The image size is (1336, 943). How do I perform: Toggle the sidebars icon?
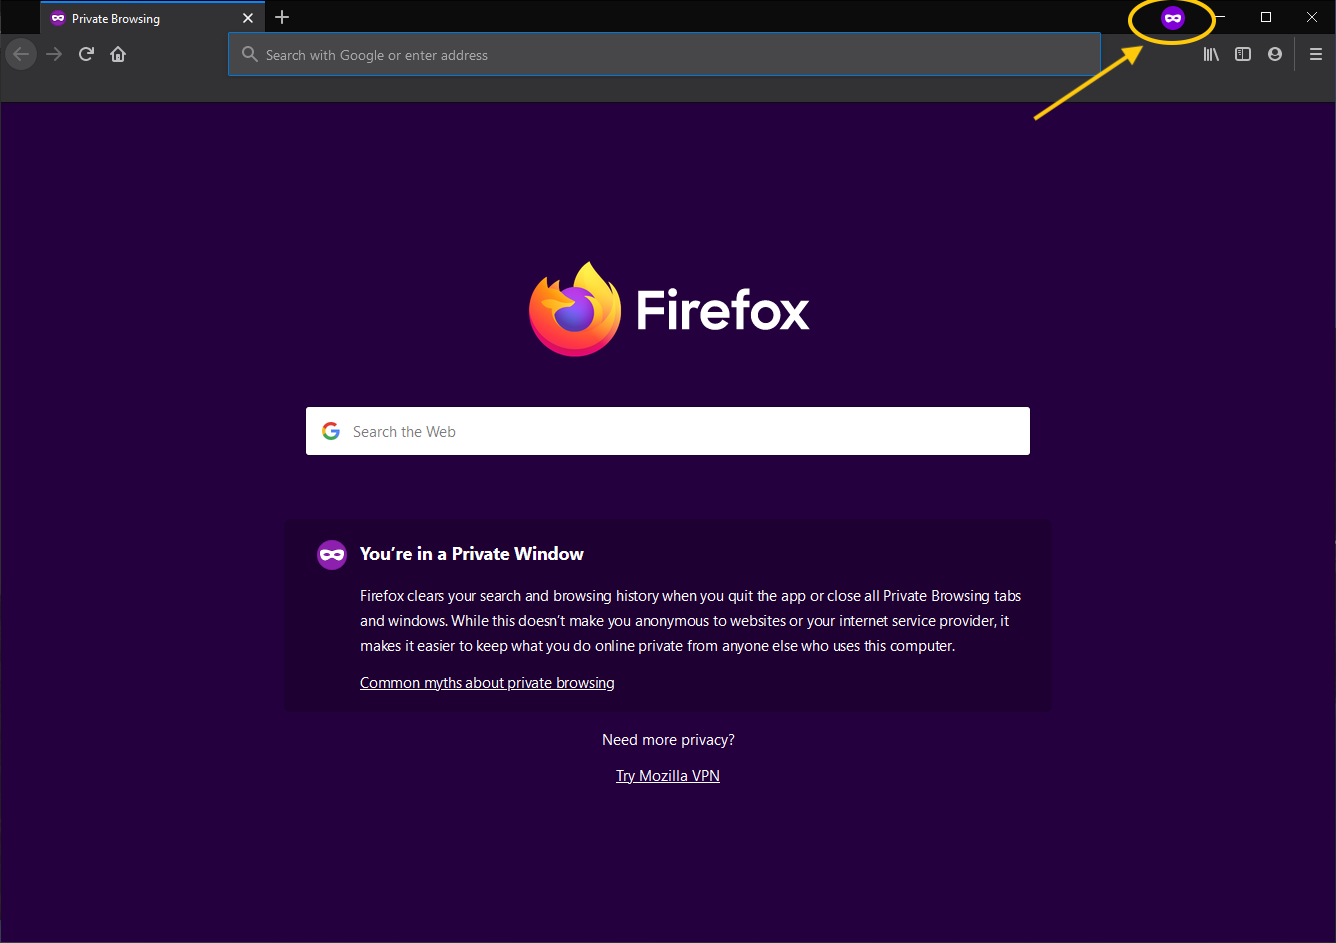click(x=1243, y=55)
